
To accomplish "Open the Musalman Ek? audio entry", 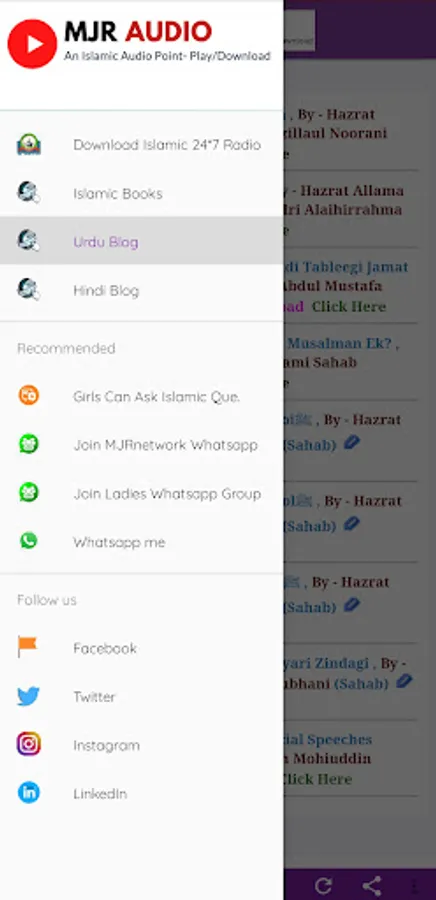I will point(351,362).
